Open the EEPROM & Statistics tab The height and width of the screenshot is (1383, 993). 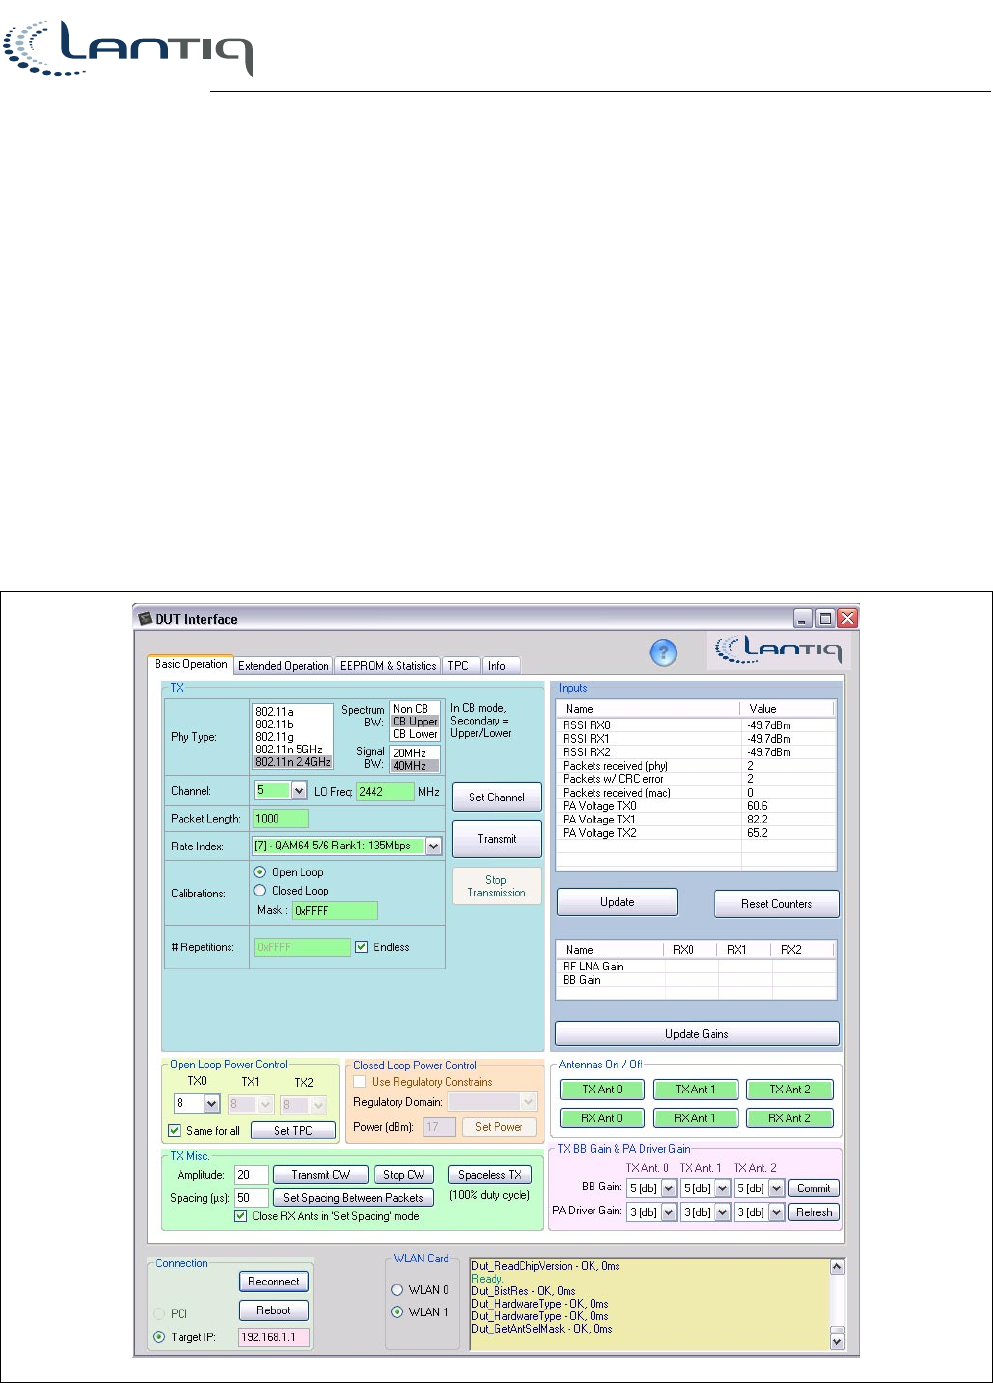coord(388,665)
